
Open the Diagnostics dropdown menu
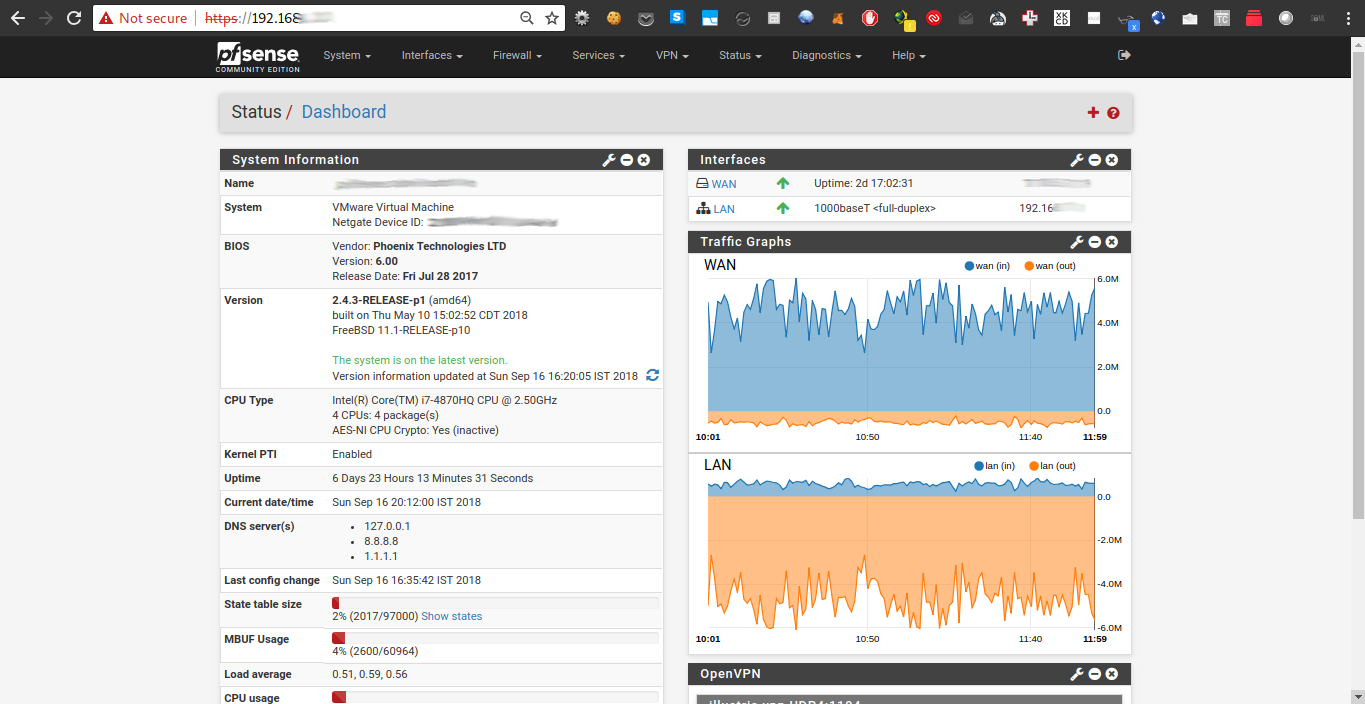(x=826, y=56)
